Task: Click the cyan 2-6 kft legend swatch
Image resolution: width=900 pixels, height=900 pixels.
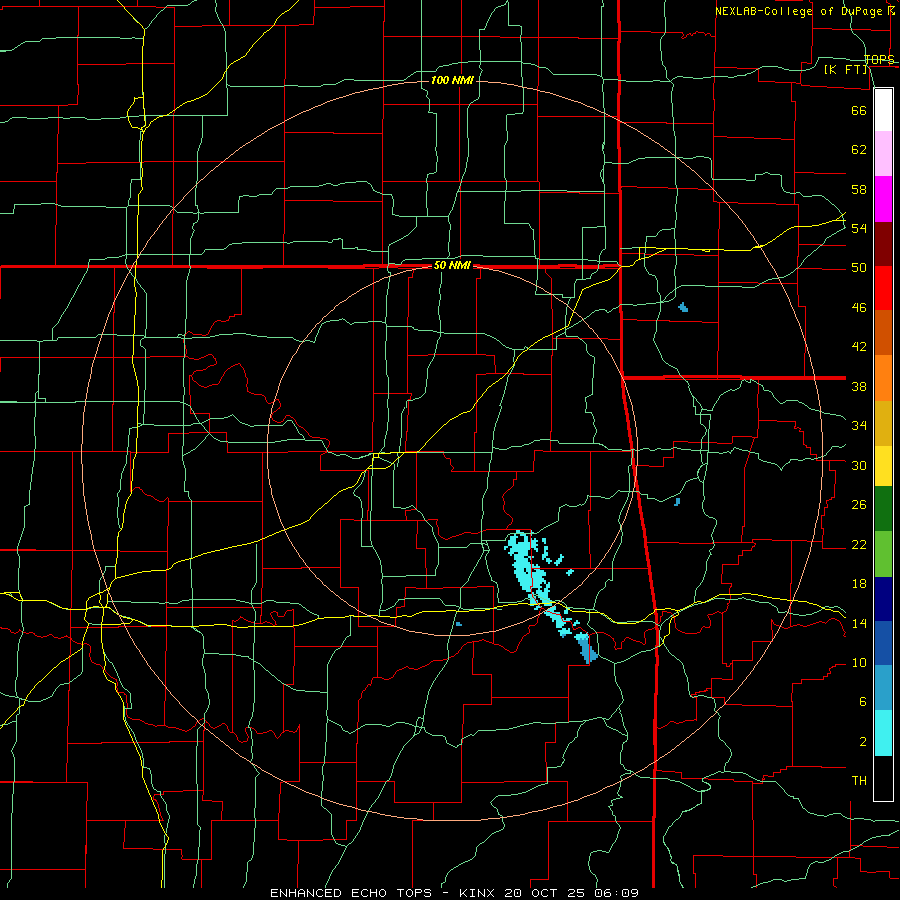Action: [x=883, y=733]
